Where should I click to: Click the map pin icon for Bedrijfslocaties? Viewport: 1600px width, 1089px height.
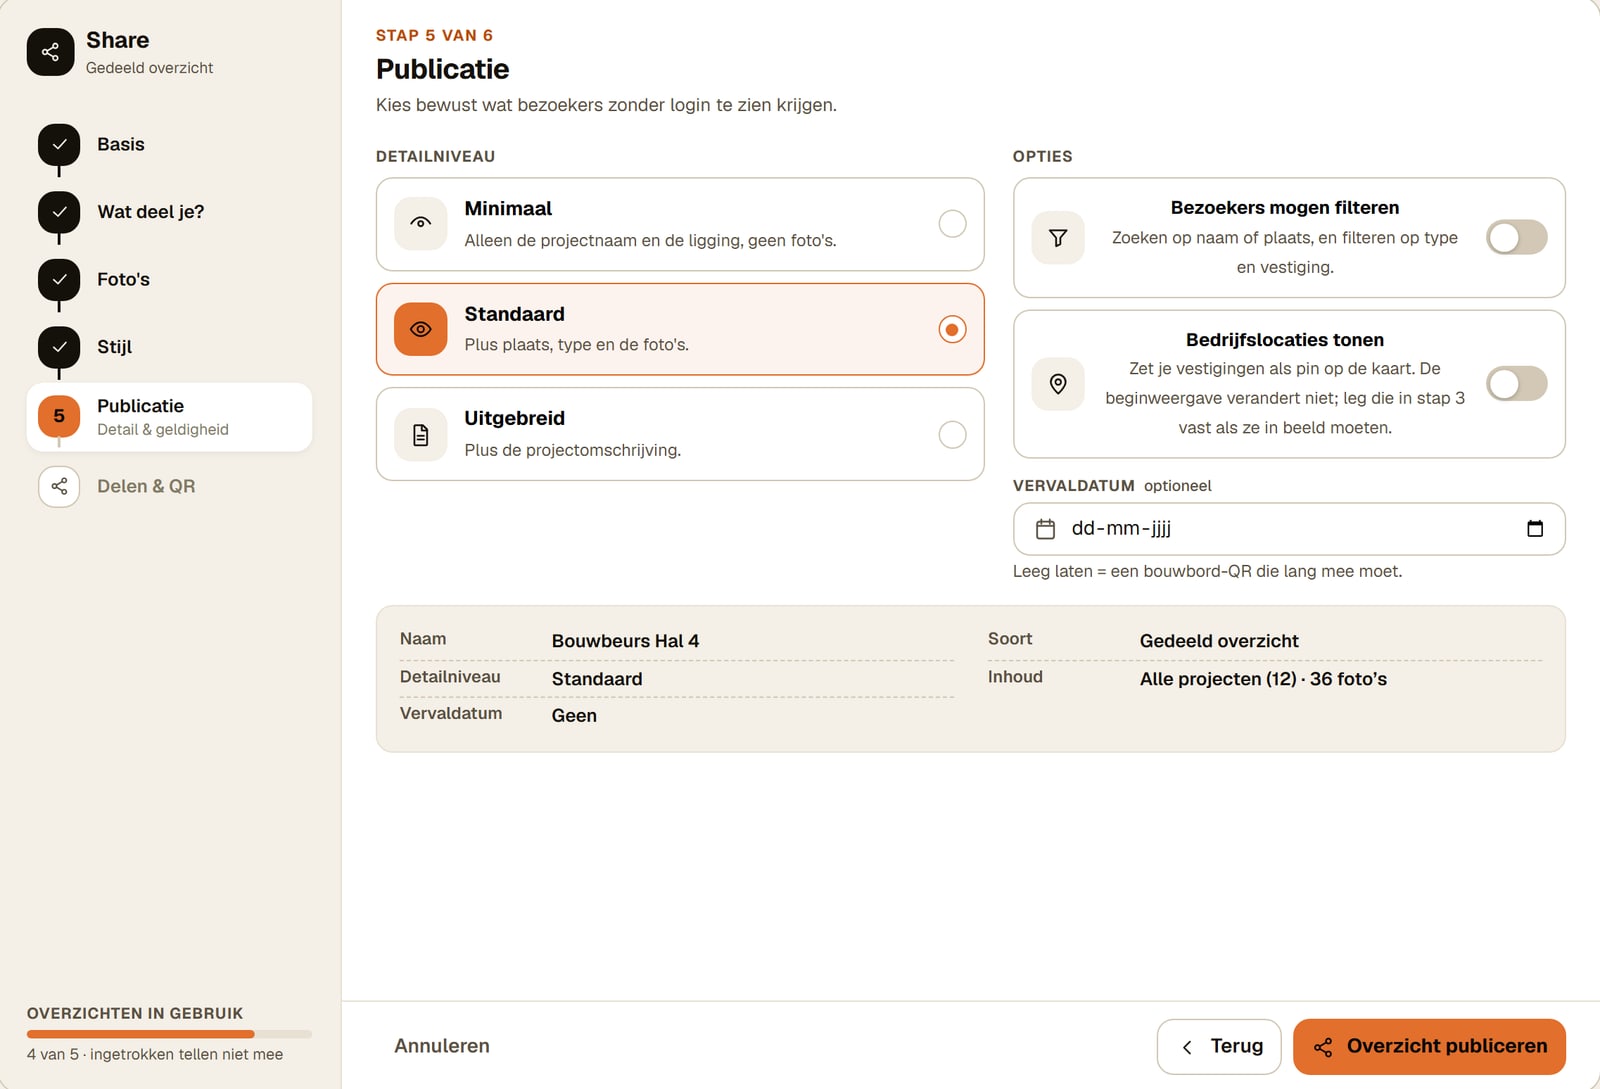(1058, 384)
